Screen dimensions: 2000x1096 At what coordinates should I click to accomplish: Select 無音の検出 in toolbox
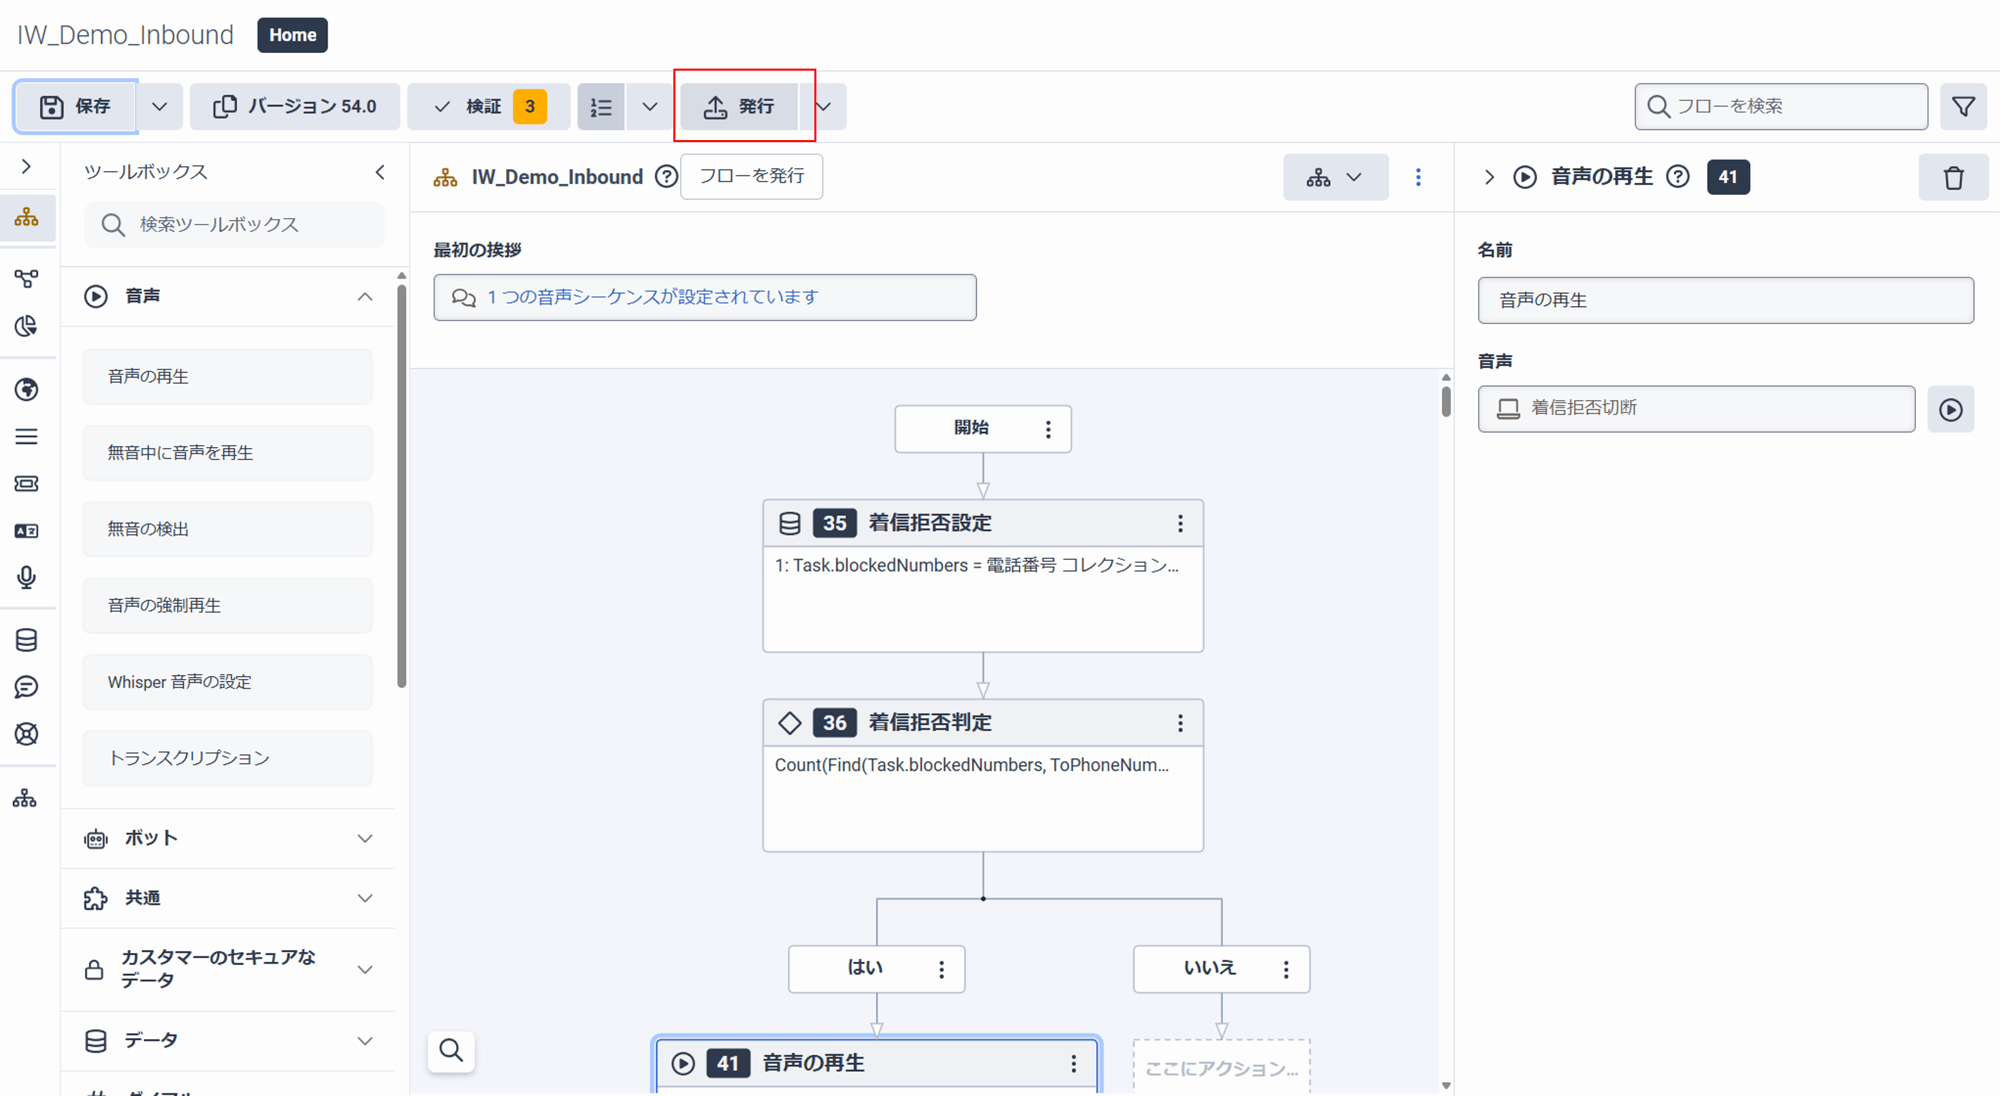[228, 529]
